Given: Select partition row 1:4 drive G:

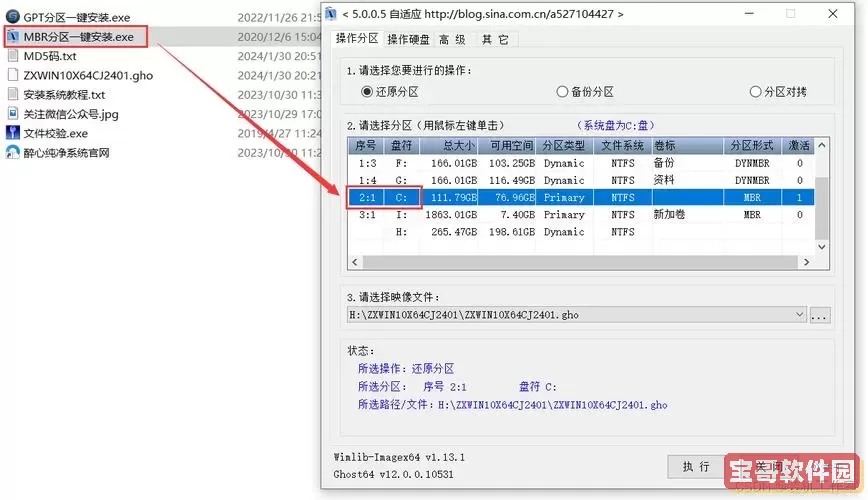Looking at the screenshot, I should 581,181.
